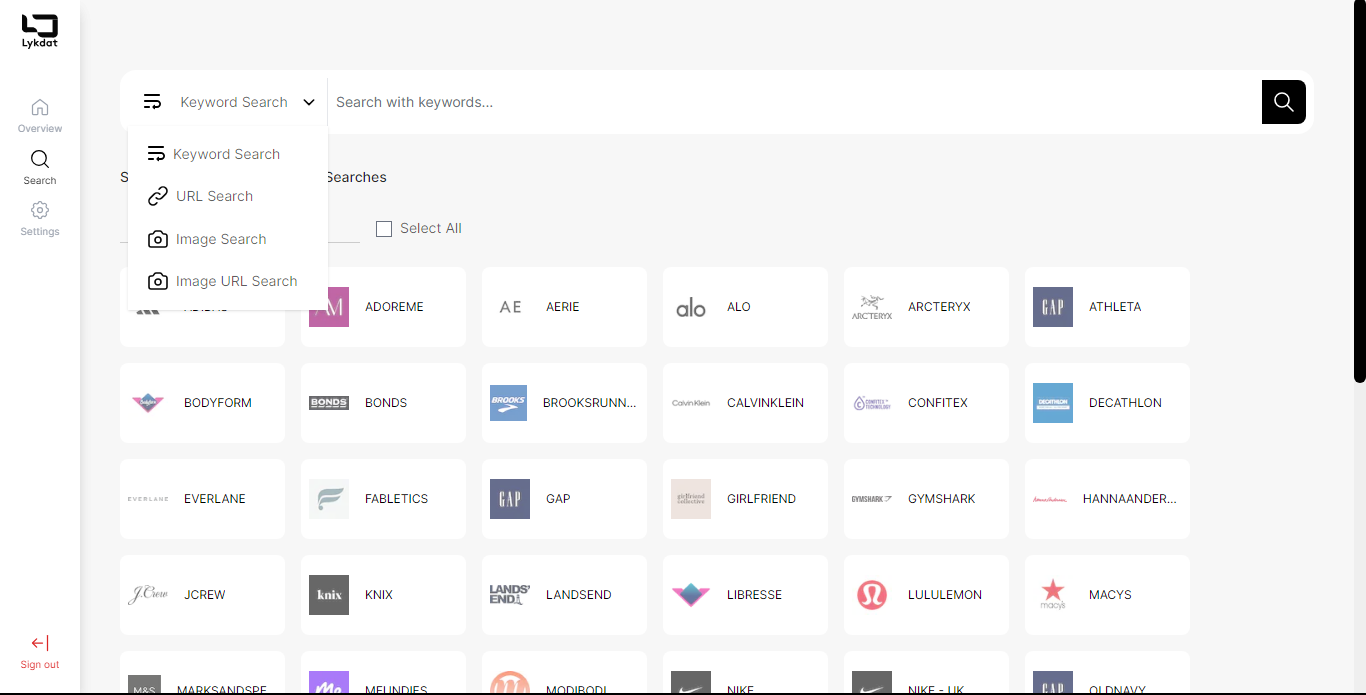Image resolution: width=1366 pixels, height=695 pixels.
Task: Tick the Select All checkbox
Action: tap(384, 229)
